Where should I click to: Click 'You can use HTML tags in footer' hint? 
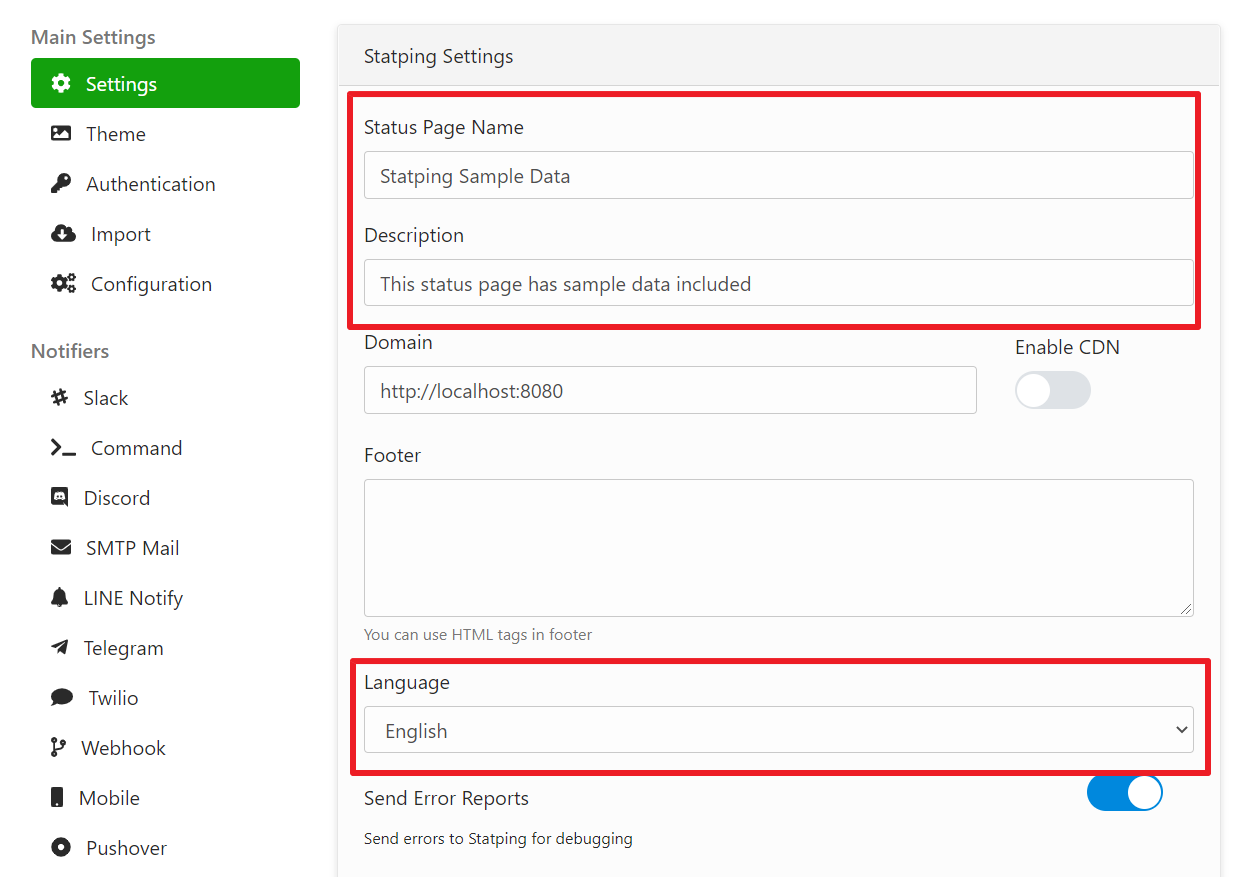478,634
